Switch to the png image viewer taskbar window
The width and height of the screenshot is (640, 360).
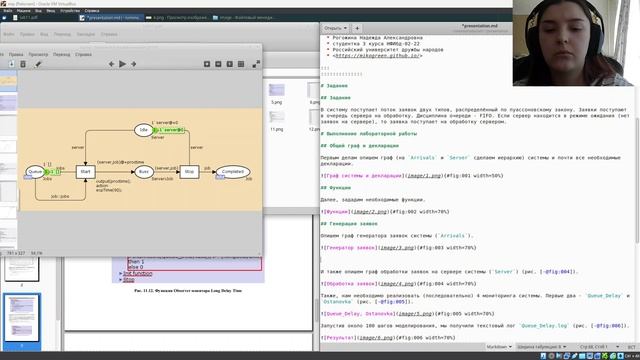[178, 18]
